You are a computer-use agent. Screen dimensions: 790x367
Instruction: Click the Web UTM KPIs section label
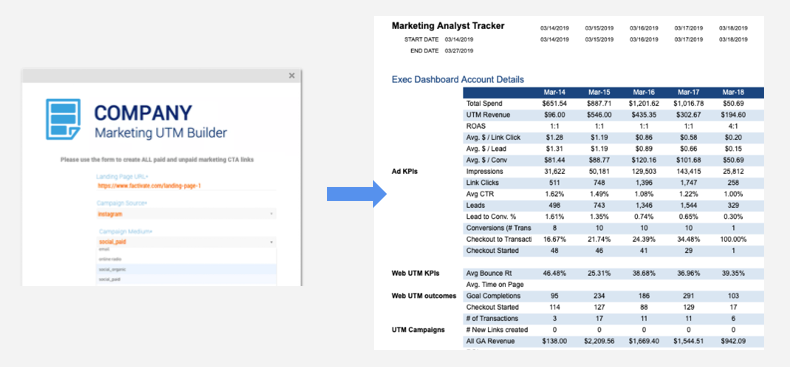click(x=416, y=273)
